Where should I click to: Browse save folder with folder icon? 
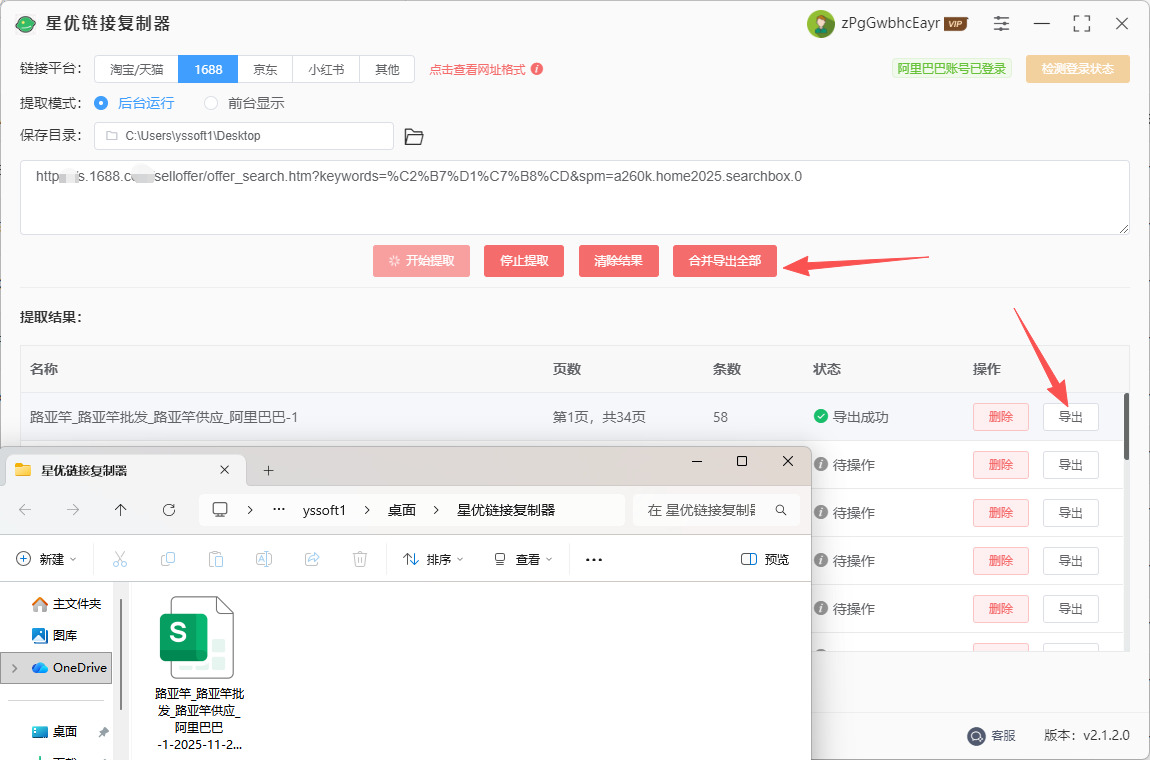414,136
